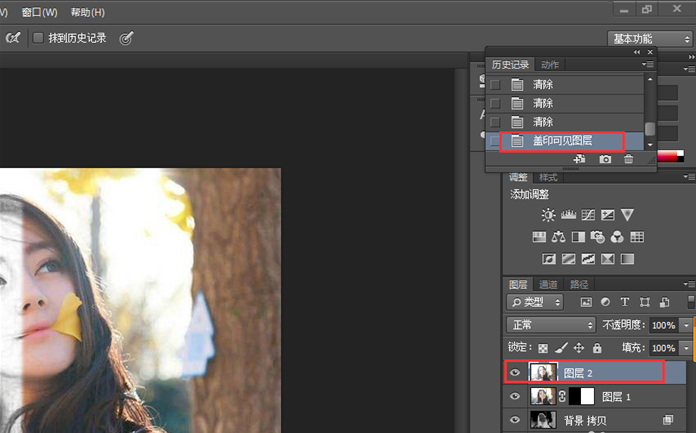Hide the 图层 1 layer
Viewport: 696px width, 433px height.
[x=515, y=396]
